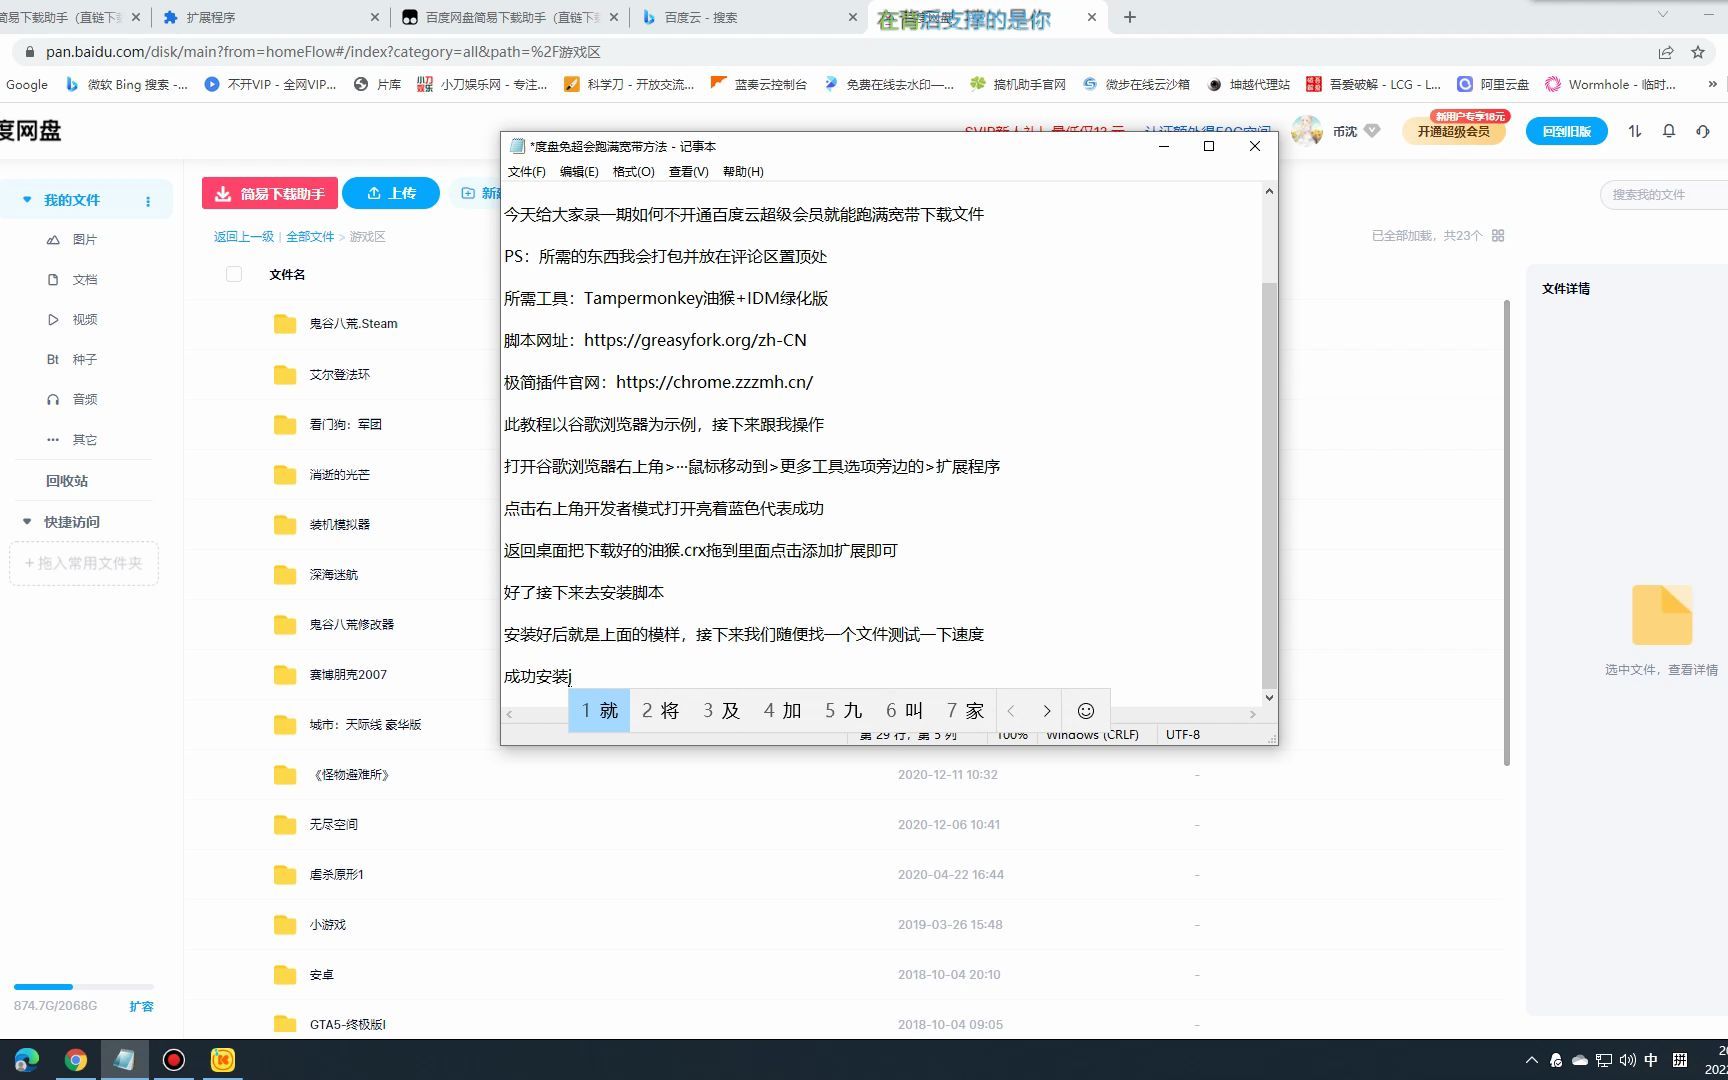Image resolution: width=1728 pixels, height=1080 pixels.
Task: Open Chrome from the taskbar
Action: pos(76,1060)
